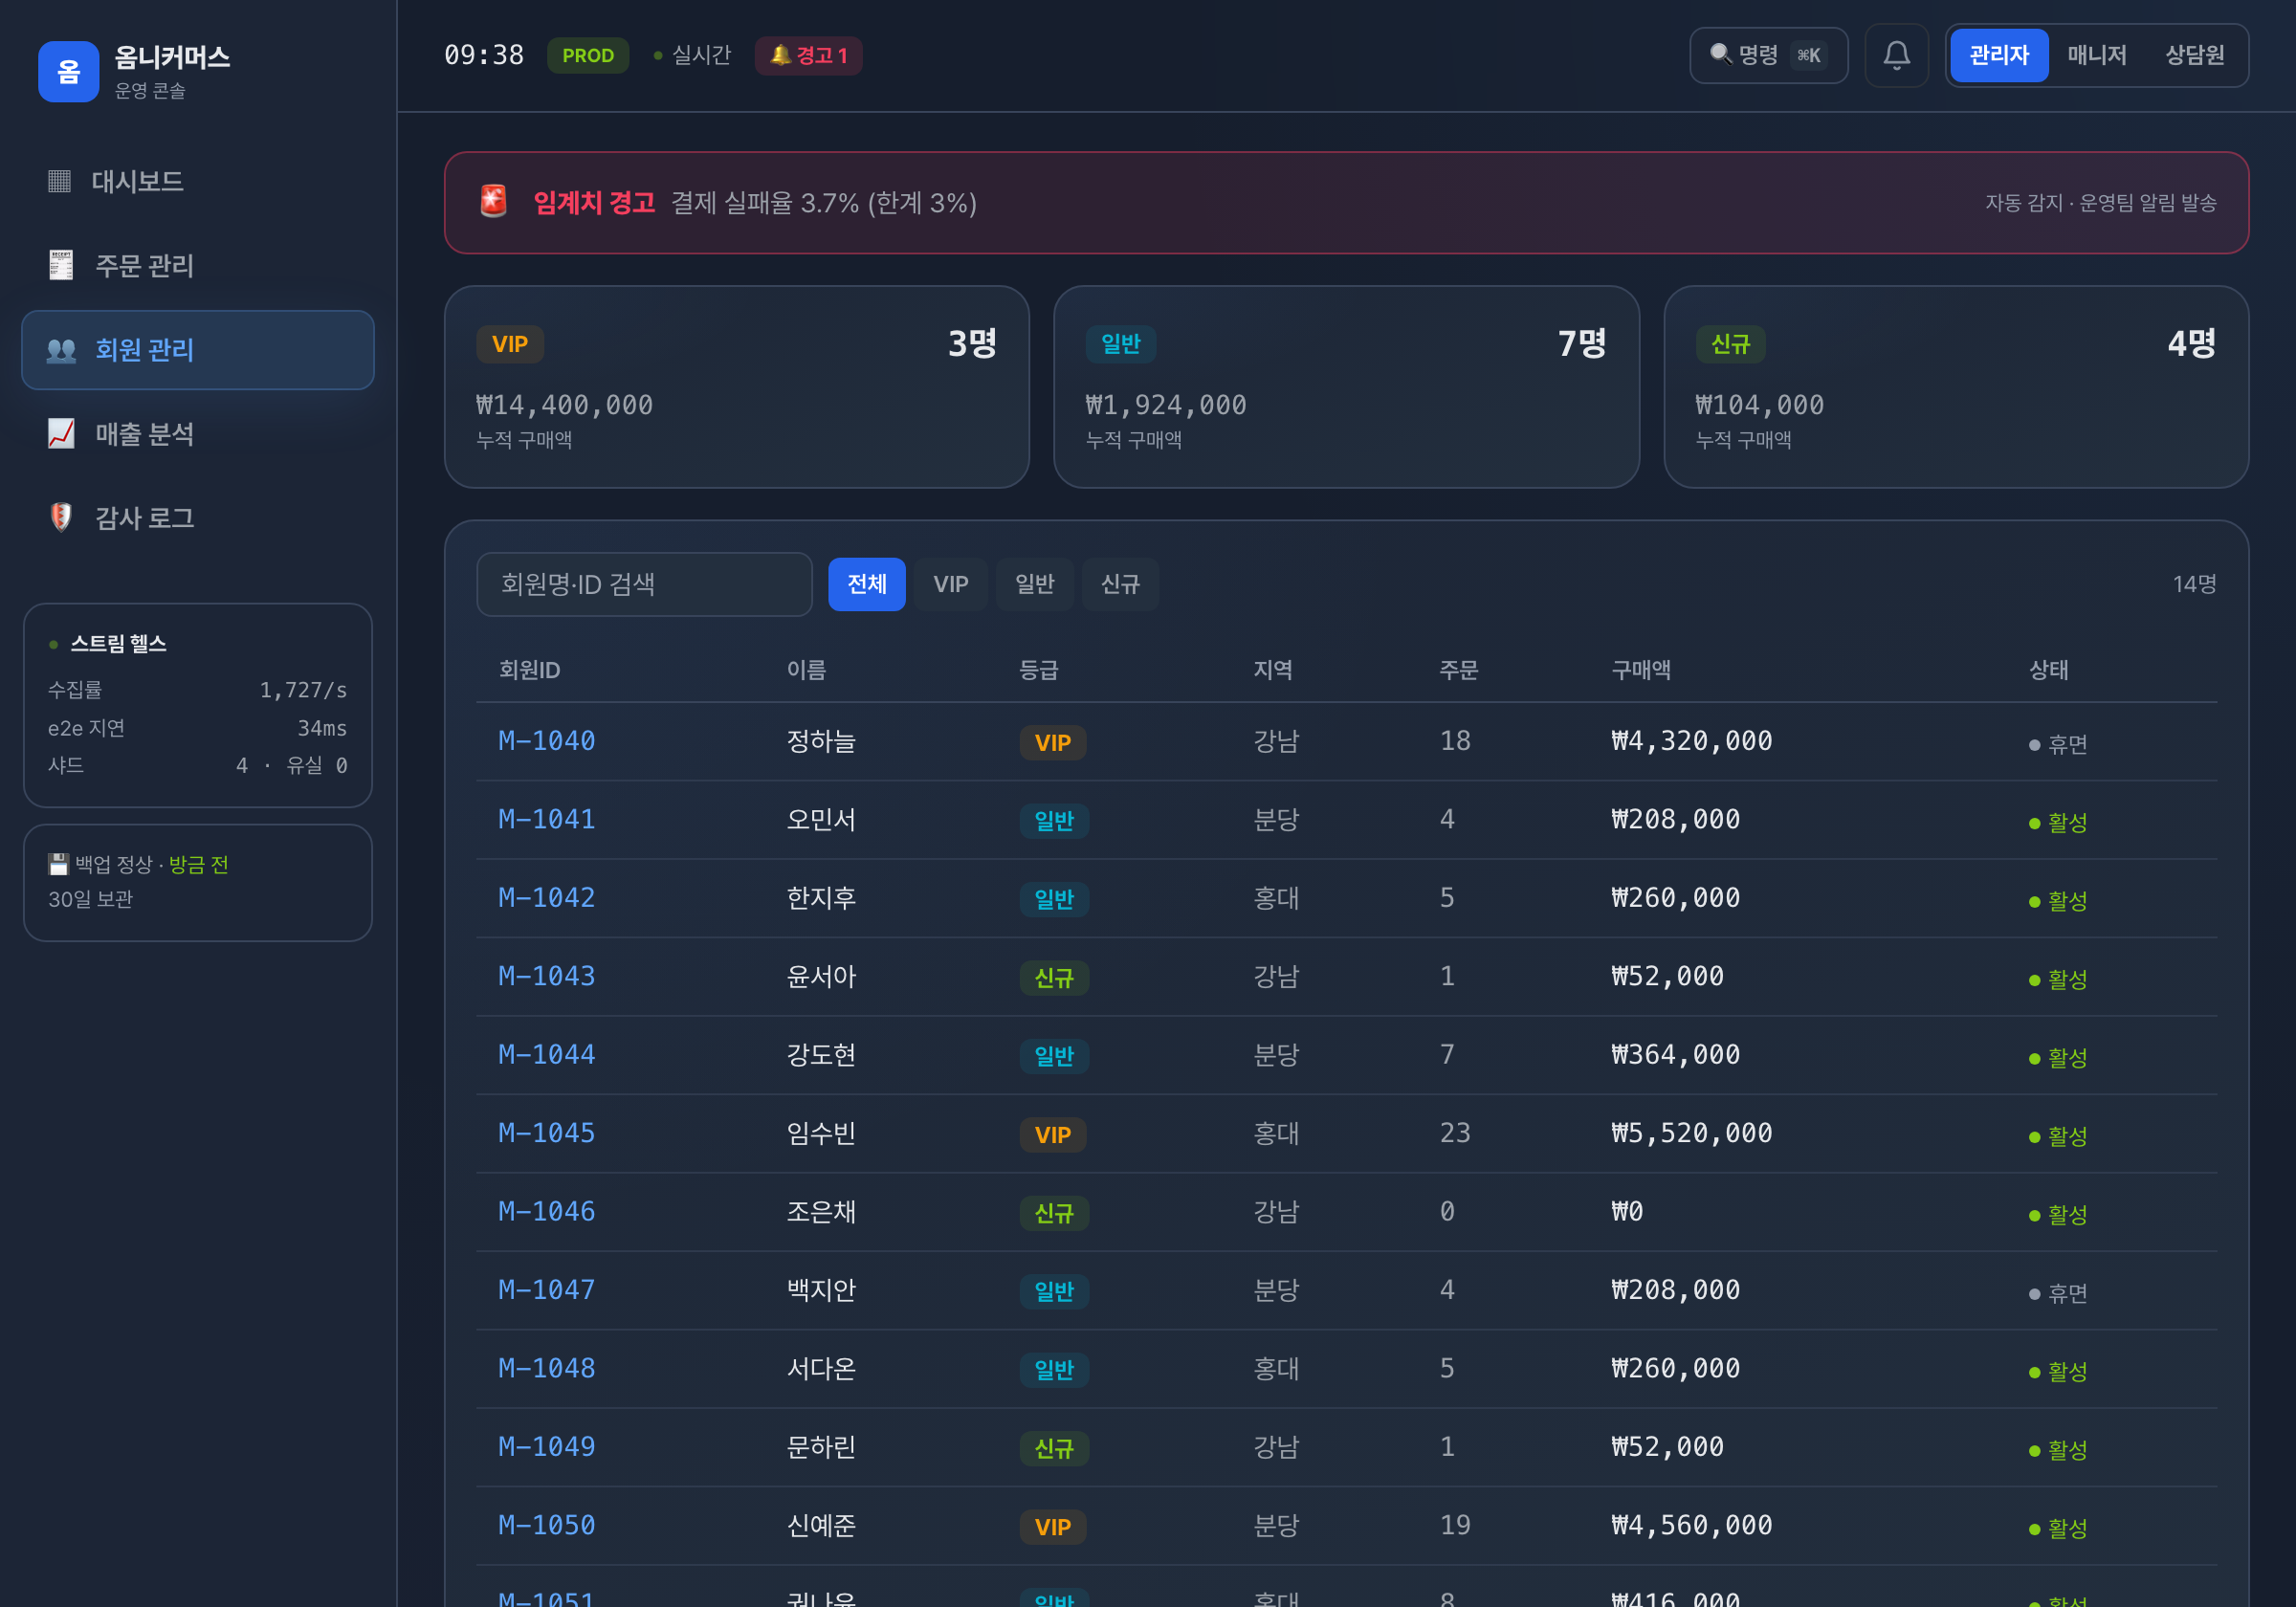Open the 명령 ⌘K command palette
The height and width of the screenshot is (1607, 2296).
1768,55
